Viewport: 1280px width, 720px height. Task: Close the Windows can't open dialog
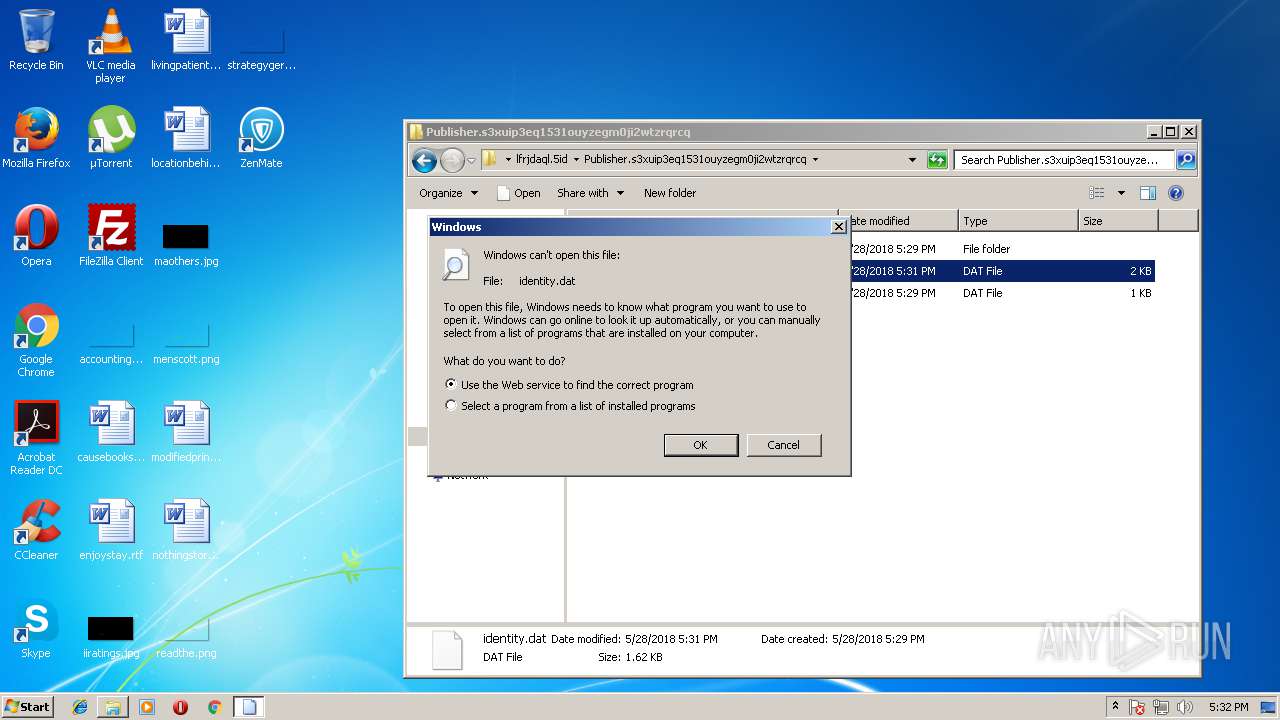pyautogui.click(x=839, y=227)
